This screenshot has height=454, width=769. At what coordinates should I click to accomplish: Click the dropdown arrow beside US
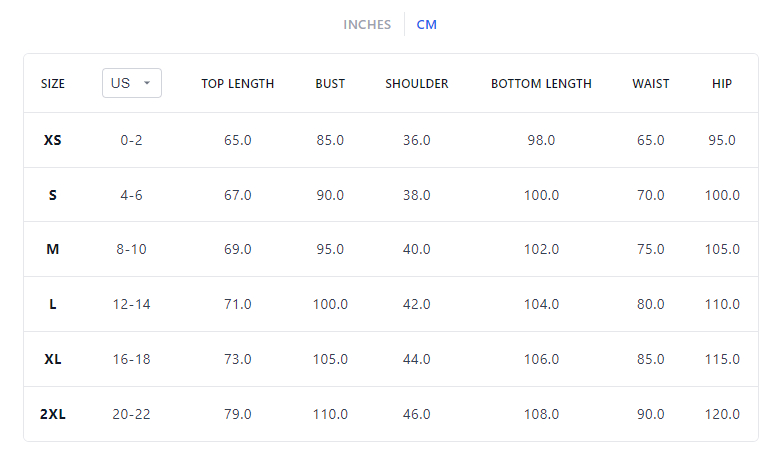point(148,83)
